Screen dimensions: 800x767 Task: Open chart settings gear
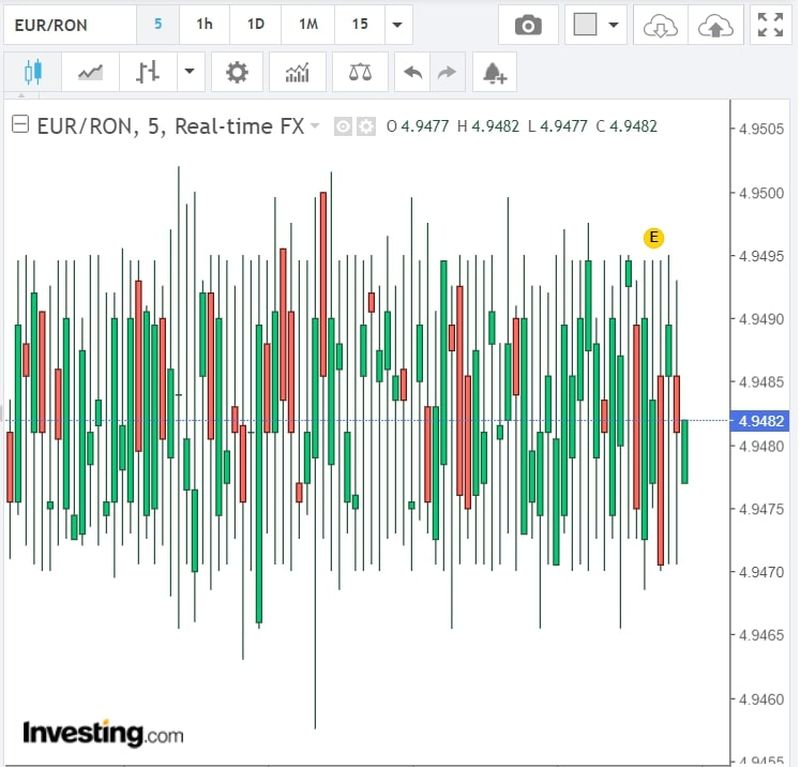(237, 72)
